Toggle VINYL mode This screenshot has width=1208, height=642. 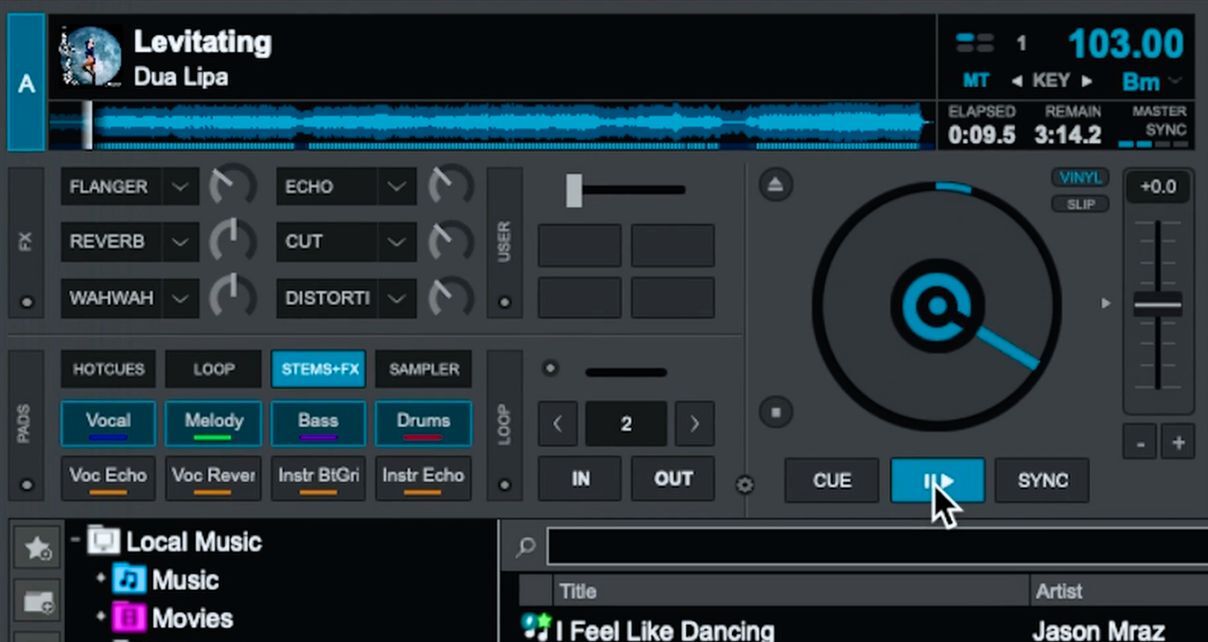(1080, 178)
